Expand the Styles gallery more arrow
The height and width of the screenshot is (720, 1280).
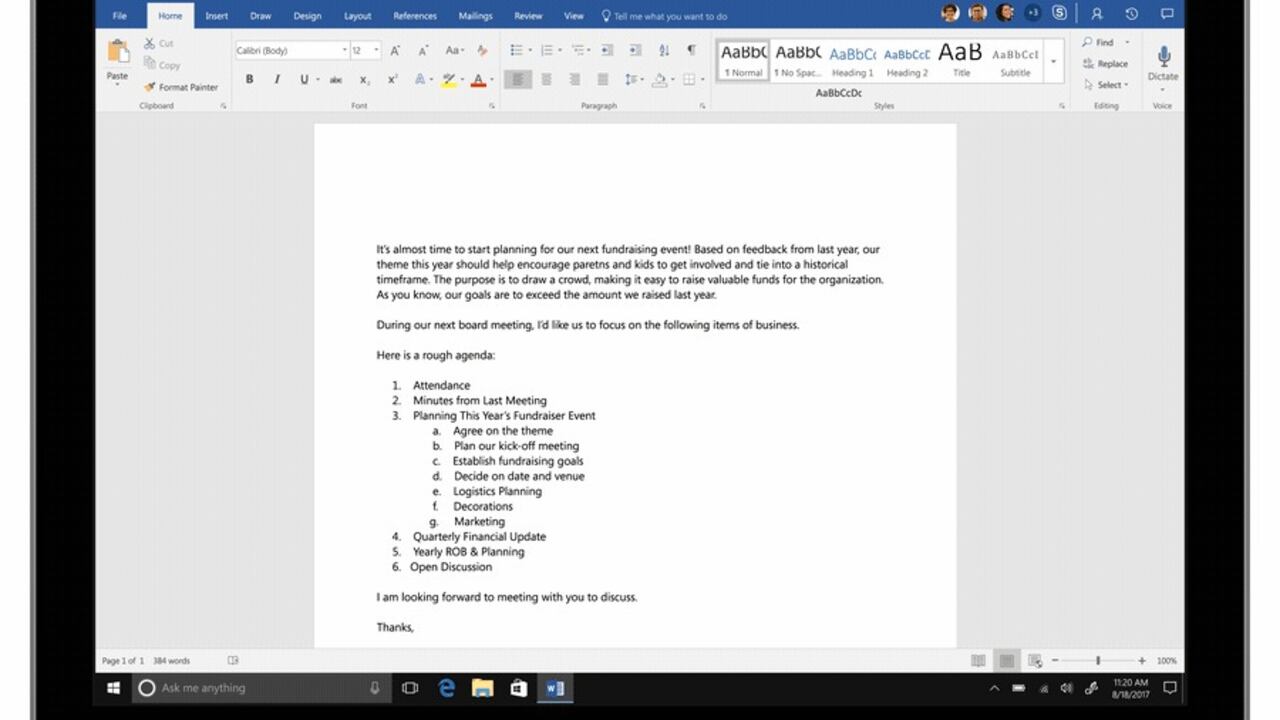point(1053,62)
